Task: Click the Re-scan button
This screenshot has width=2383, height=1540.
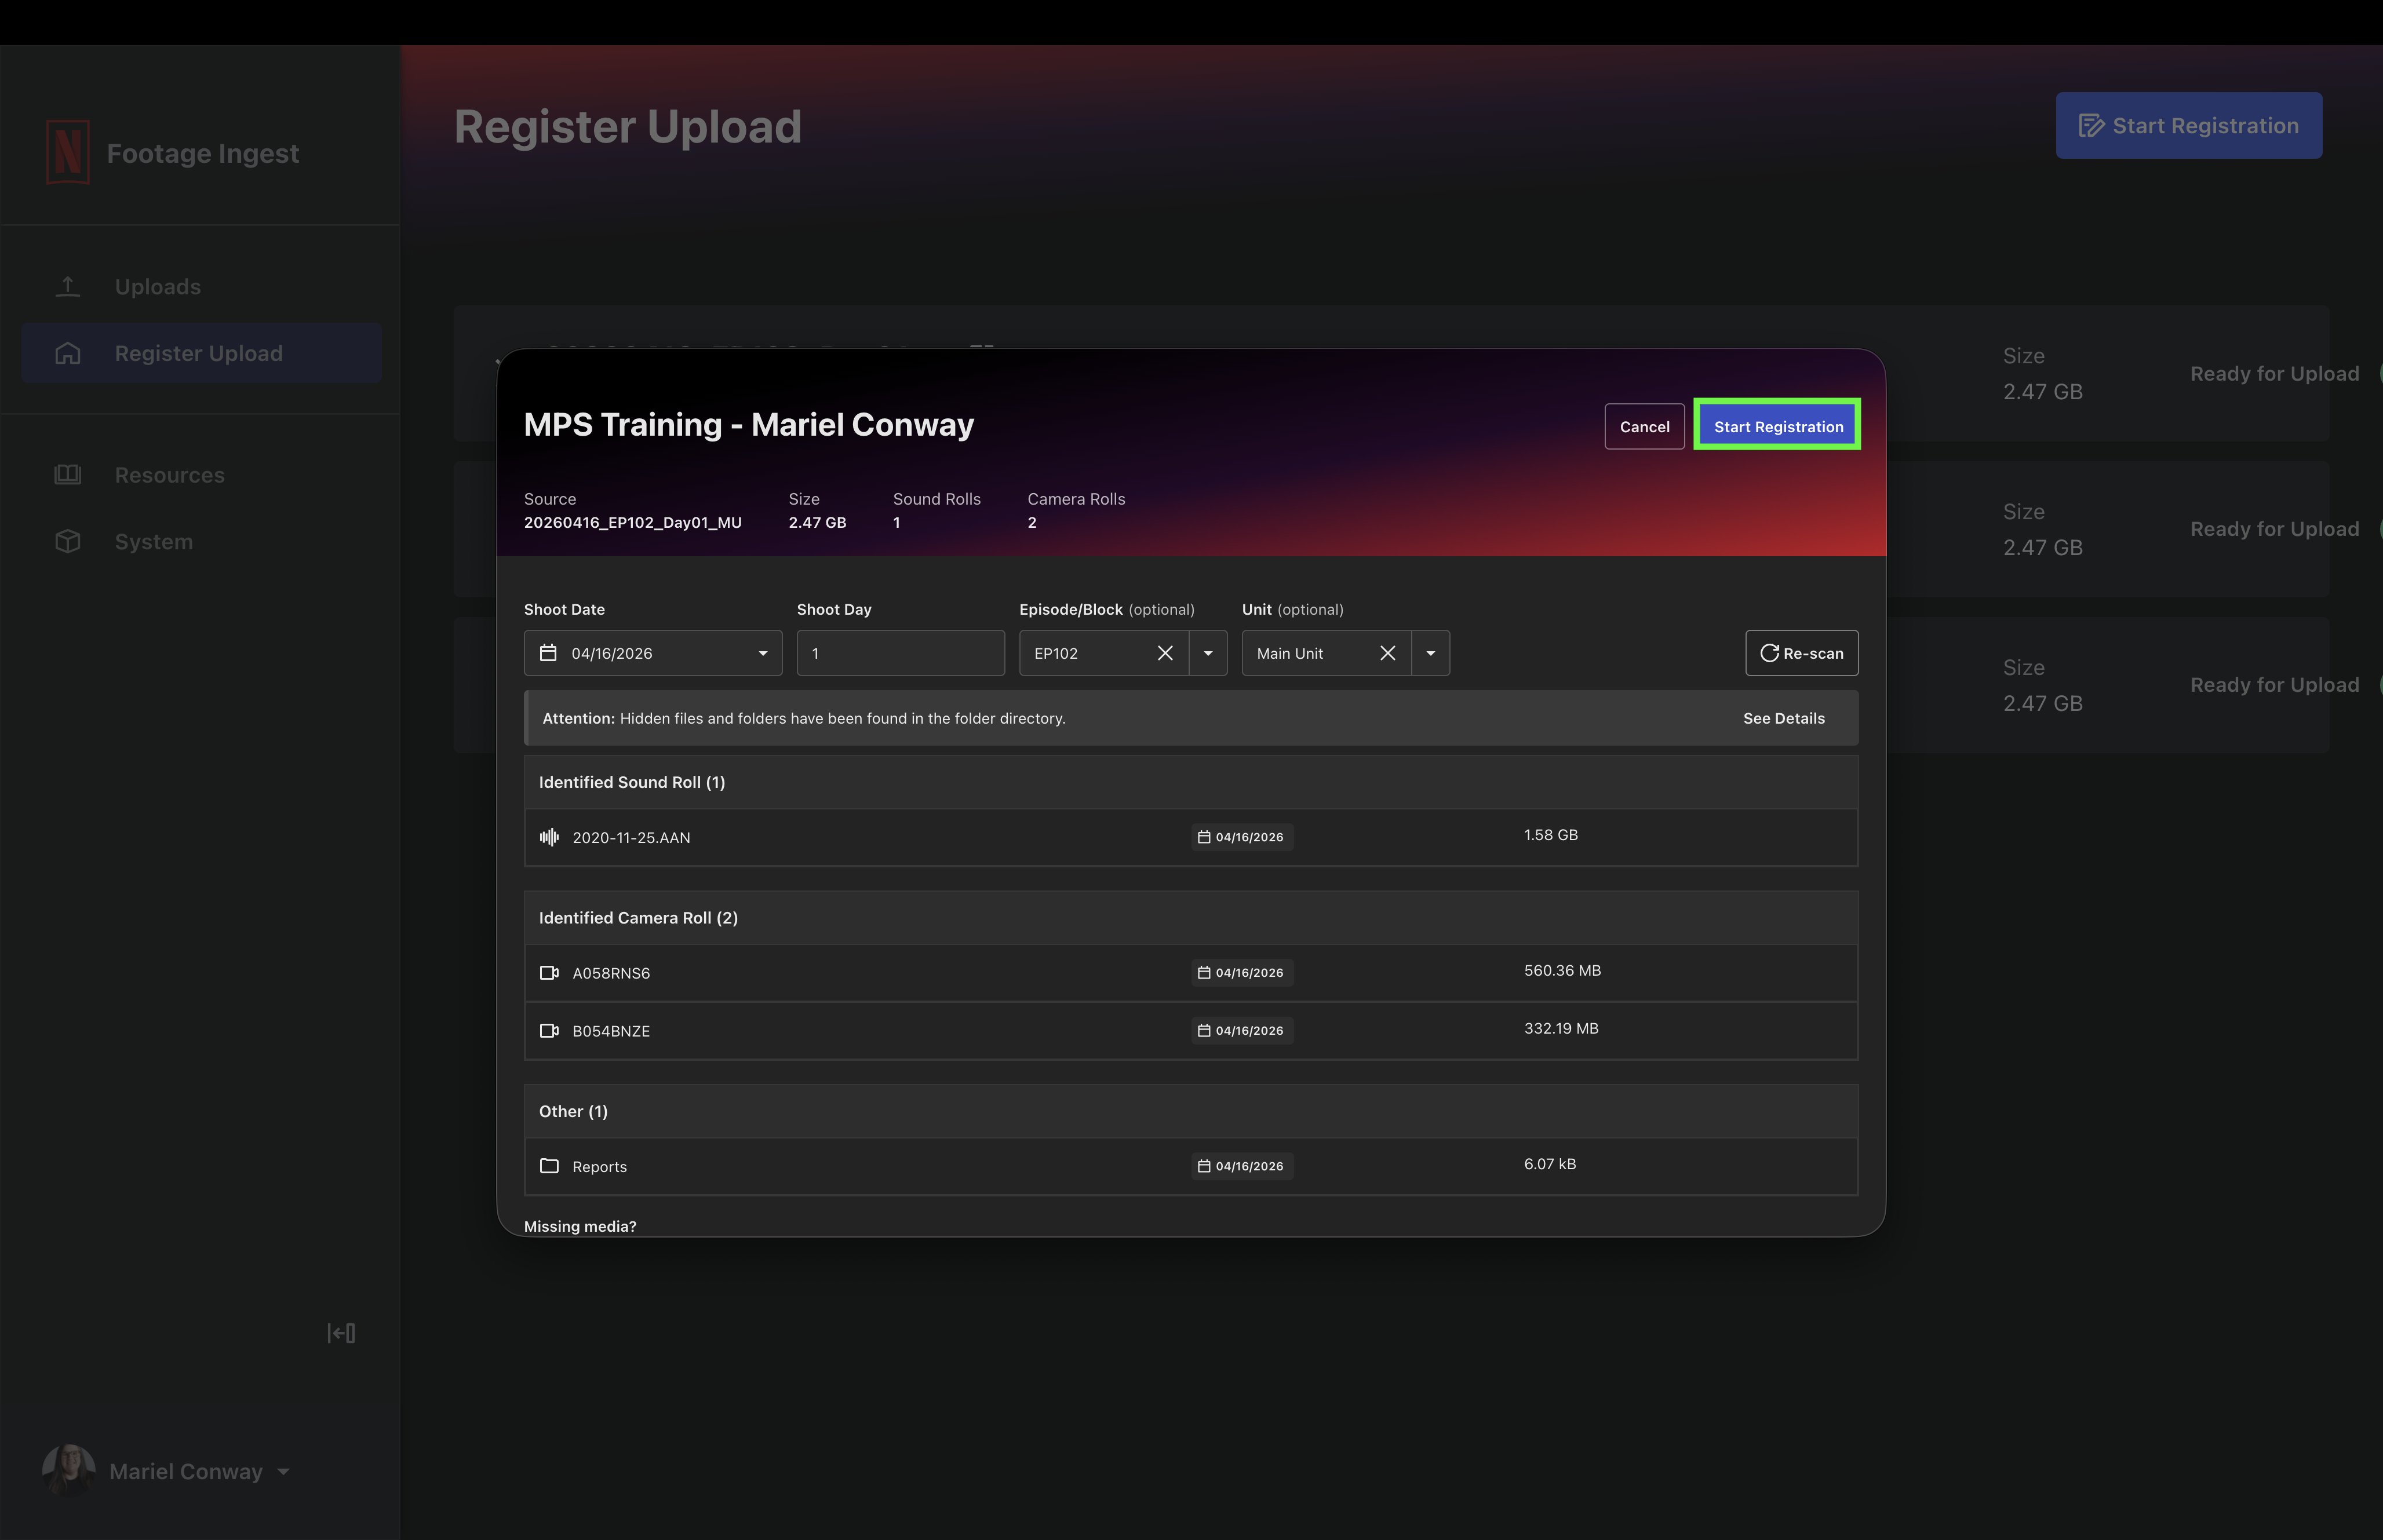Action: click(x=1801, y=653)
